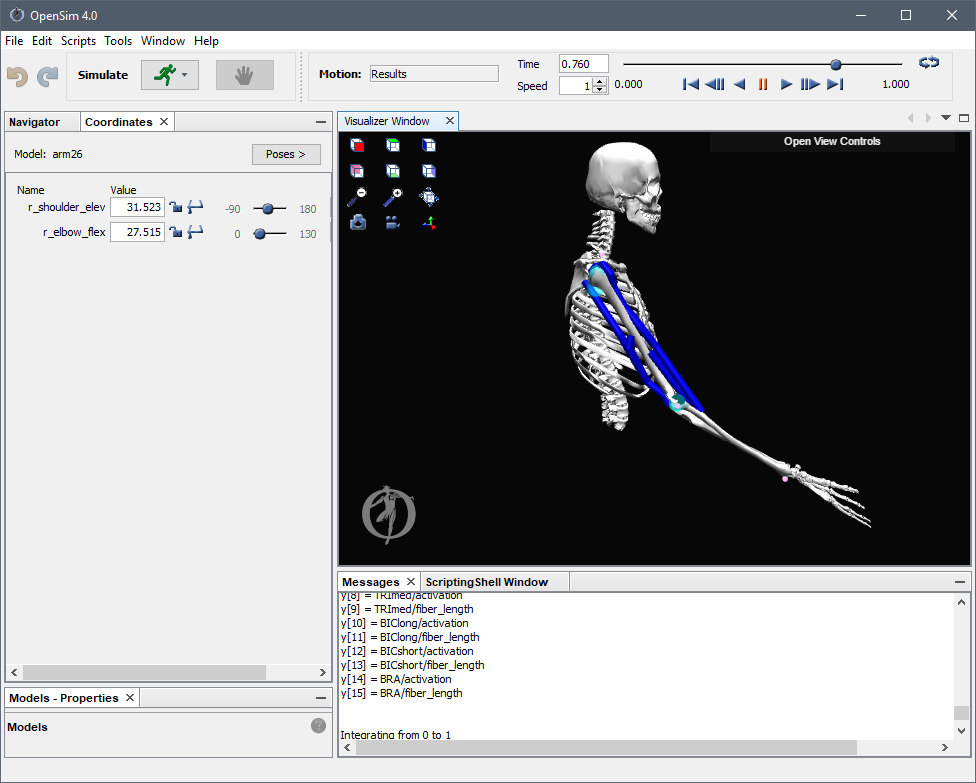
Task: Select the Visualizer Window tab
Action: point(387,121)
